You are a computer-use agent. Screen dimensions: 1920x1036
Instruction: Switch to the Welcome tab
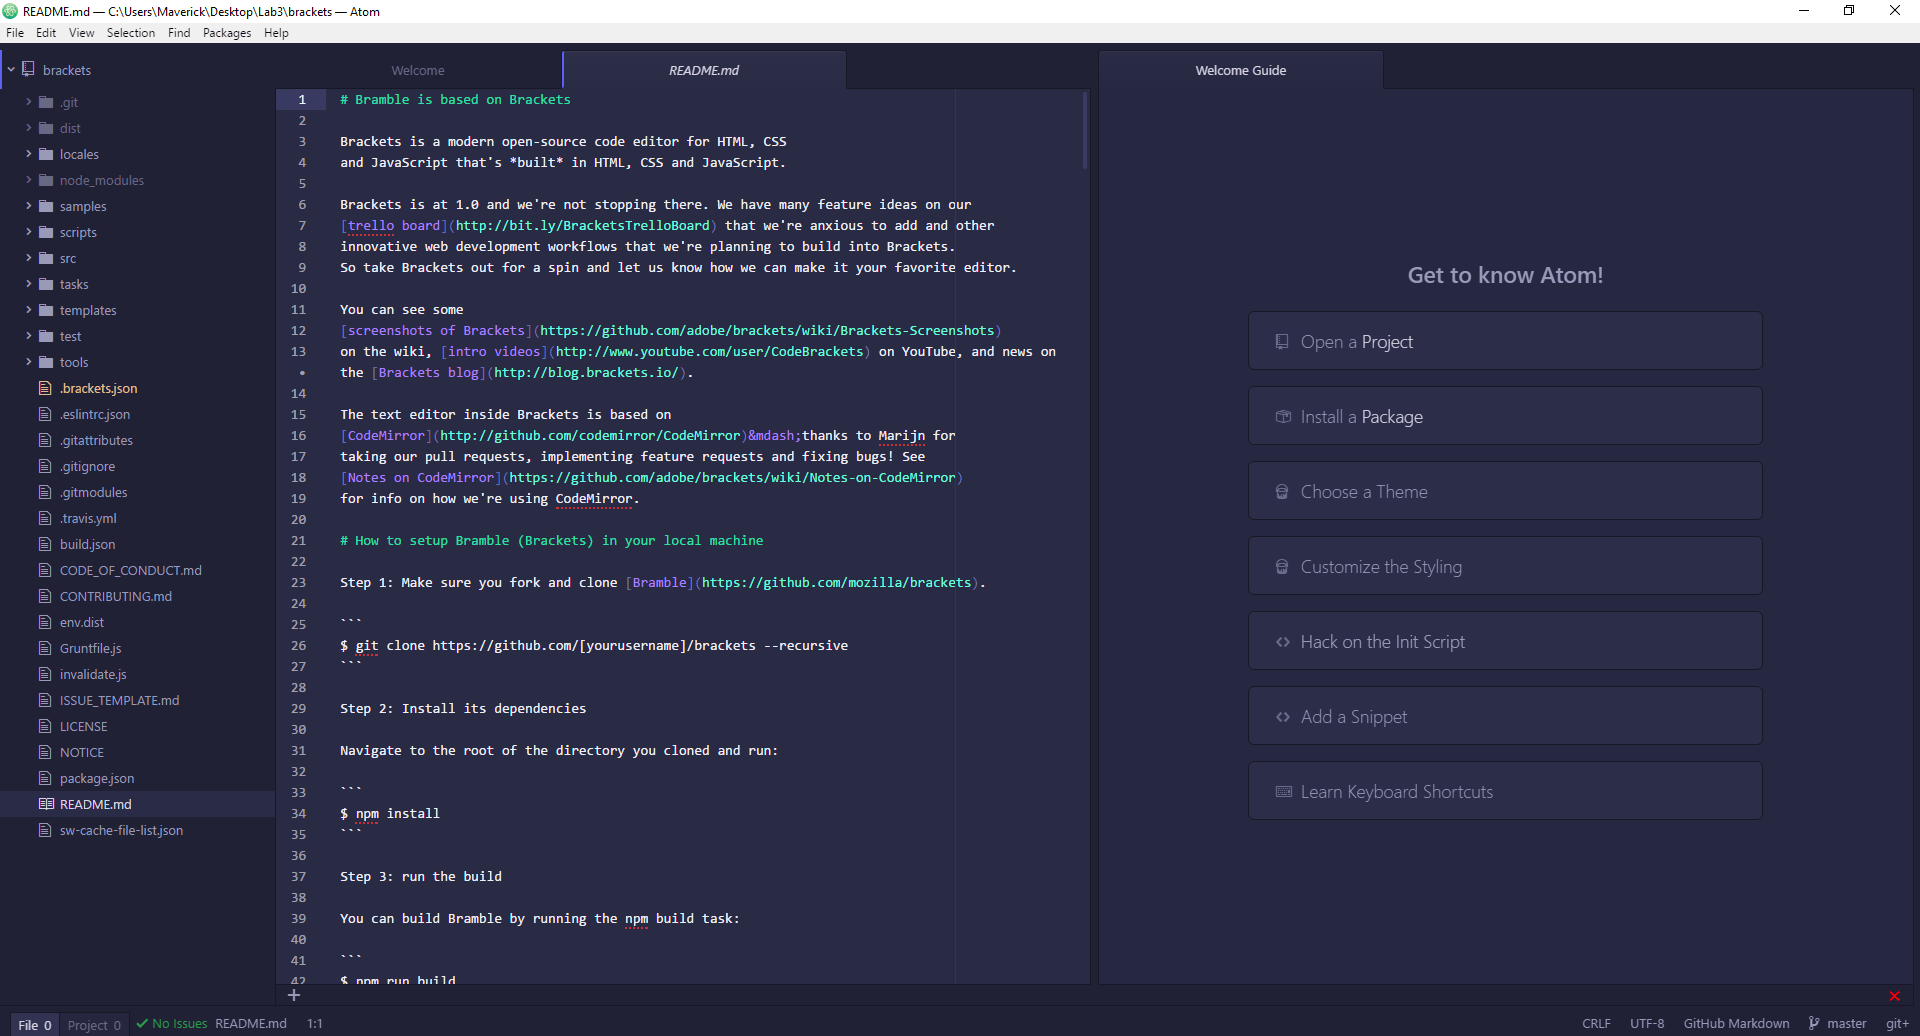[x=418, y=70]
